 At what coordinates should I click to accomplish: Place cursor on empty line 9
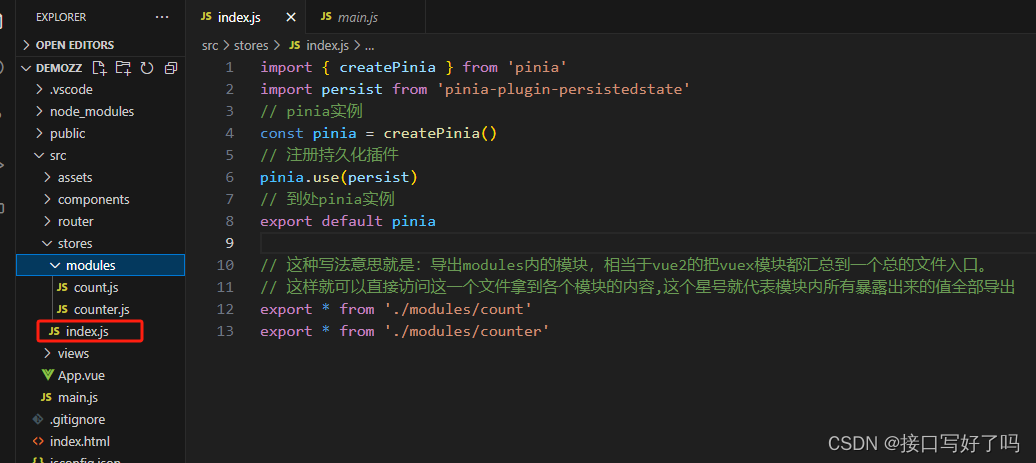(x=500, y=243)
